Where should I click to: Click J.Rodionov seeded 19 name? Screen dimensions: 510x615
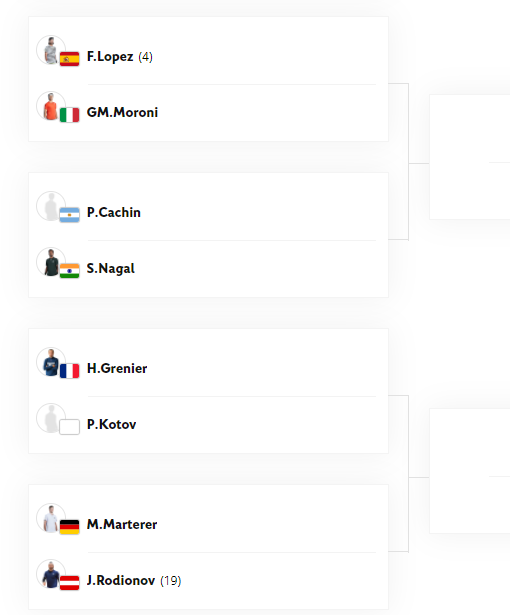point(121,580)
